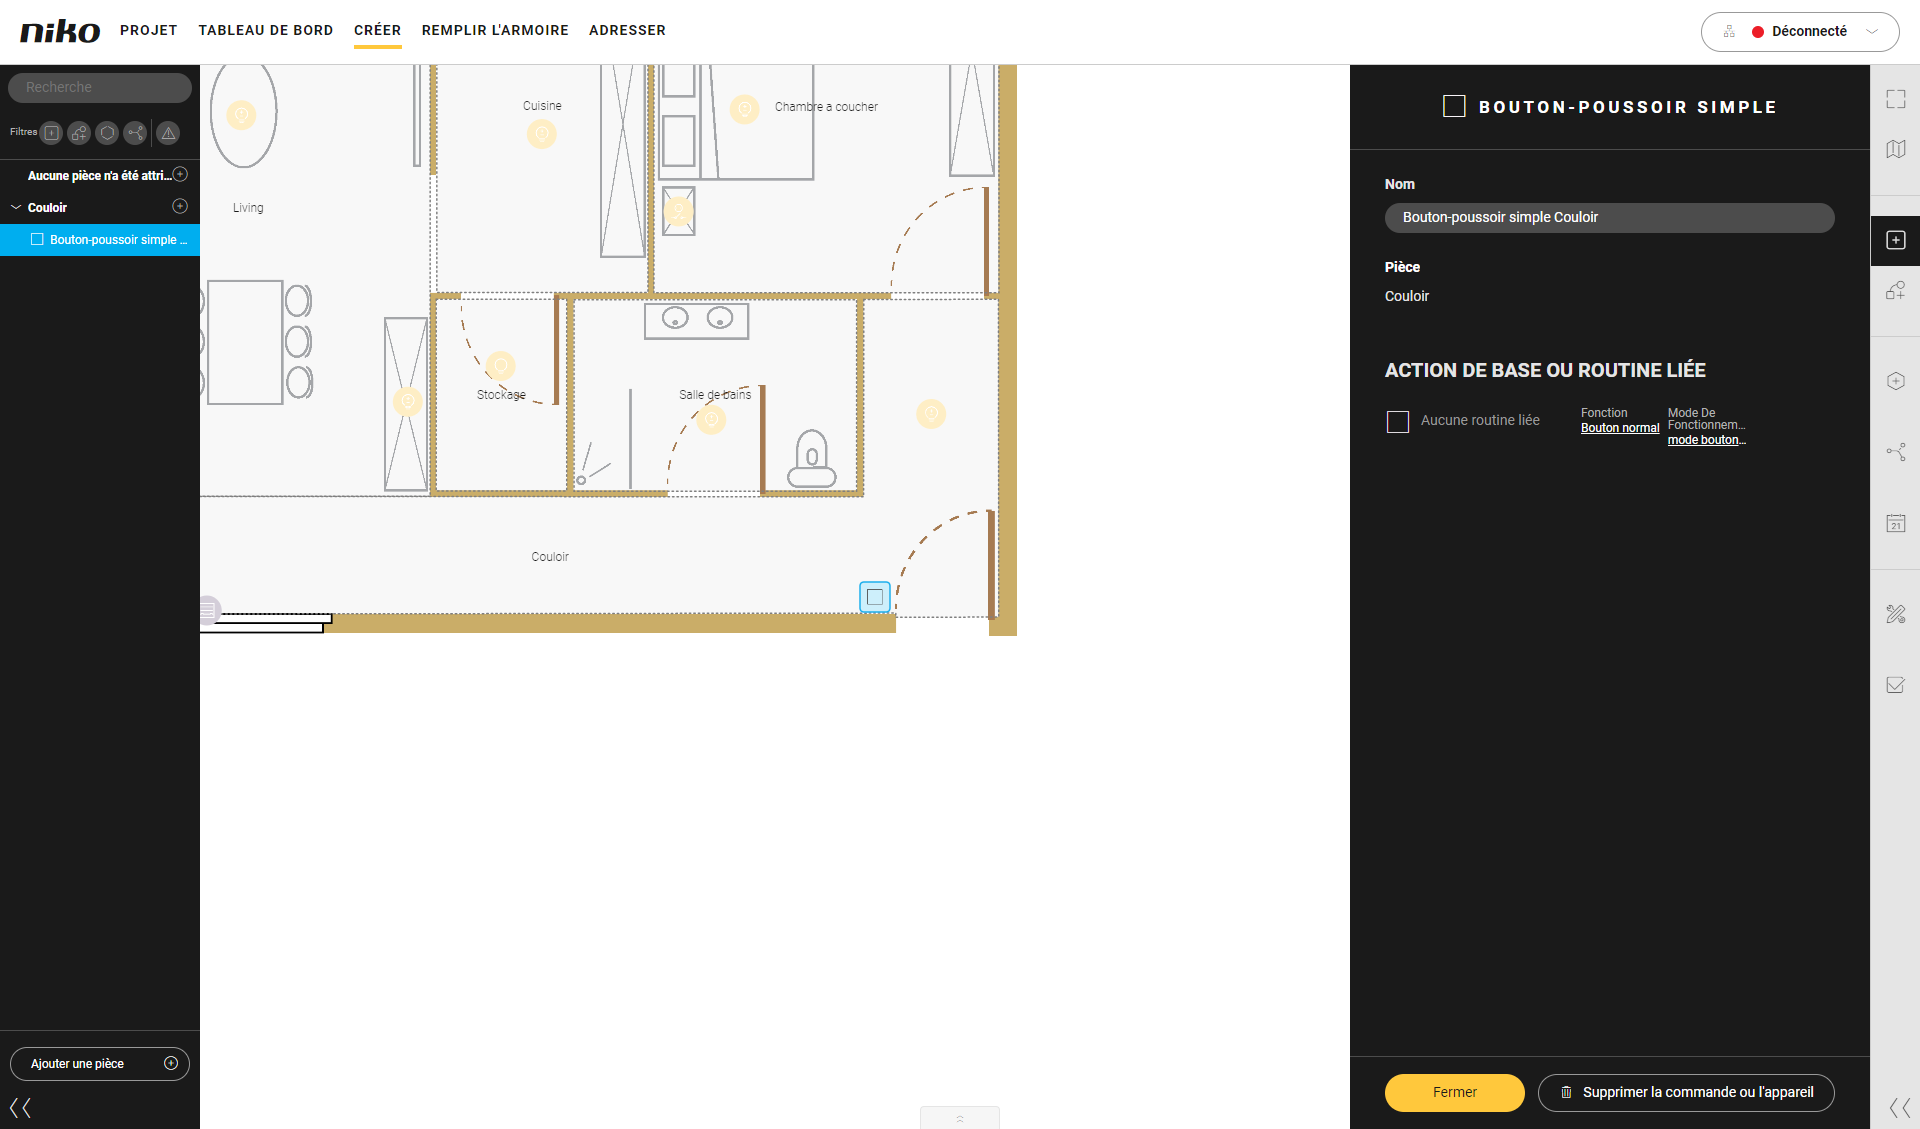Select the push-button device on floor plan
Screen dimensions: 1920x1129
pos(875,597)
